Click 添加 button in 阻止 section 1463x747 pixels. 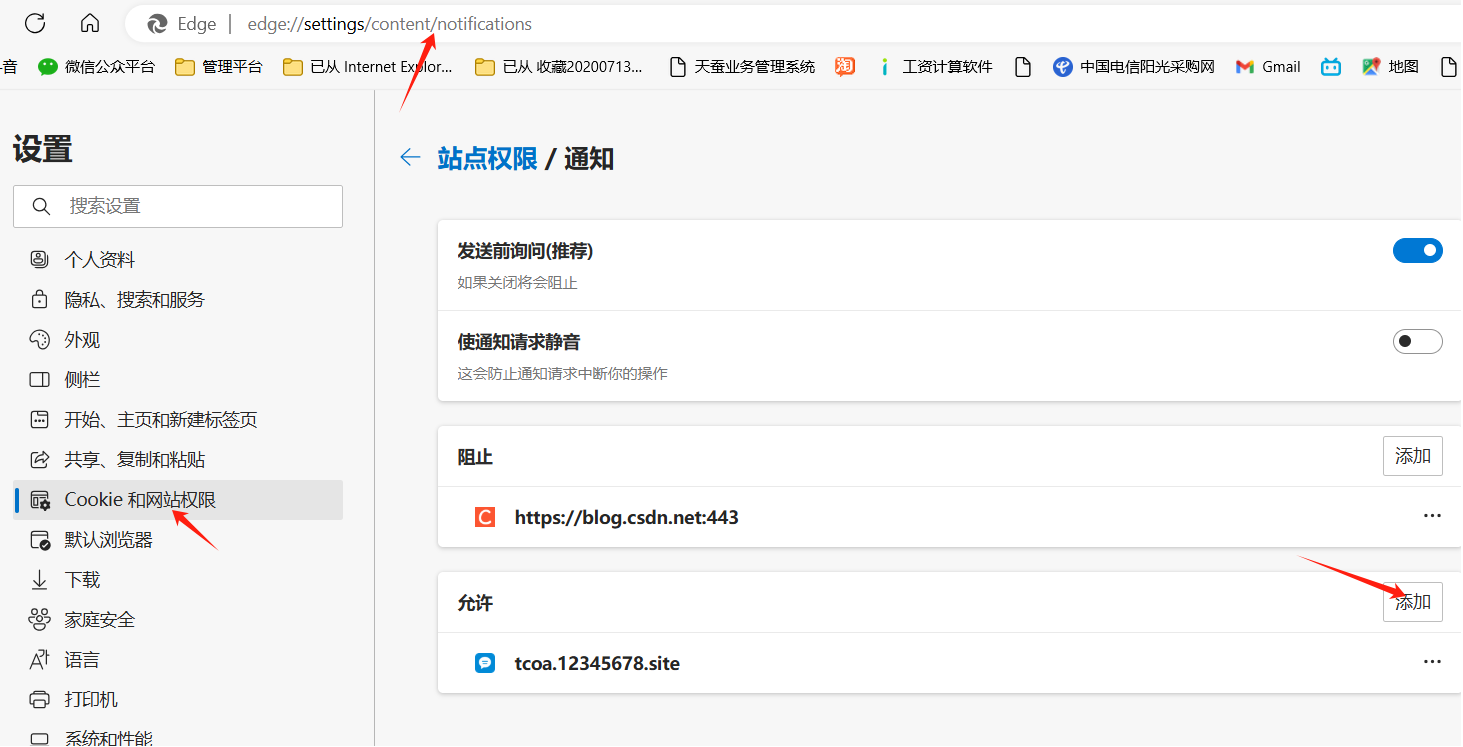(x=1412, y=456)
